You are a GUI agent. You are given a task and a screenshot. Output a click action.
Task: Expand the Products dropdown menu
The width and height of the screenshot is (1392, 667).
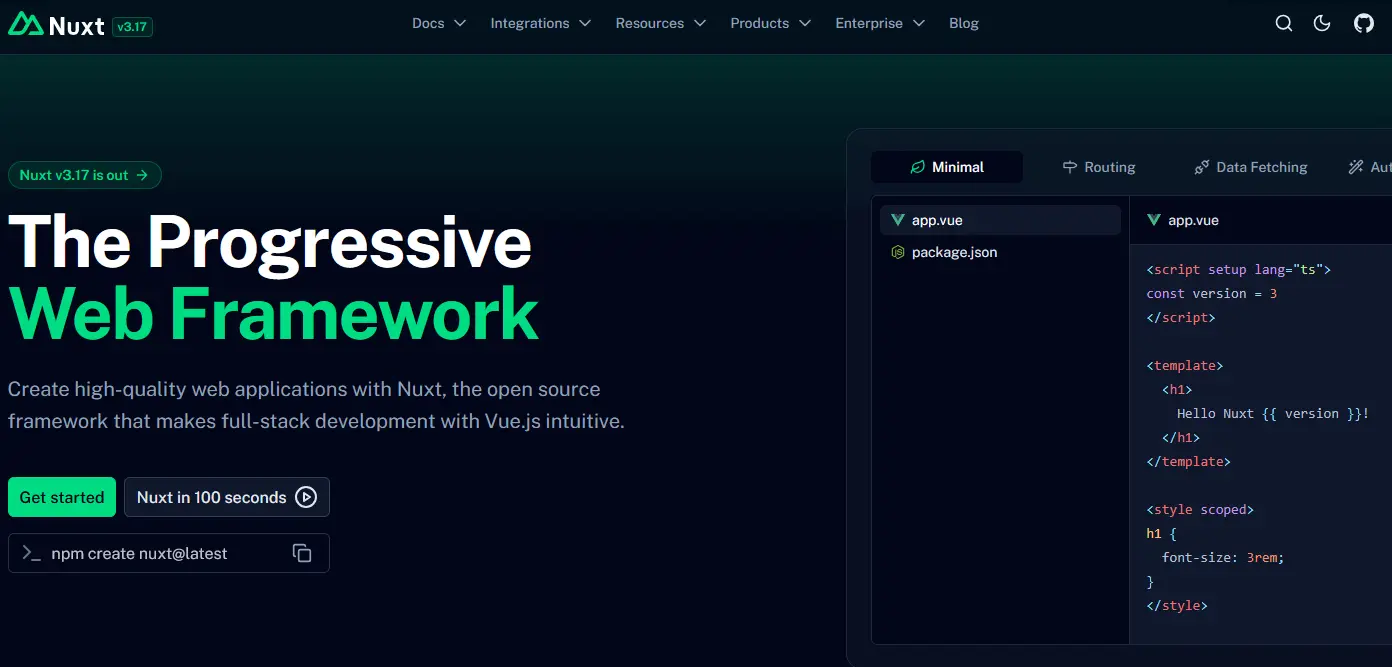(x=770, y=23)
